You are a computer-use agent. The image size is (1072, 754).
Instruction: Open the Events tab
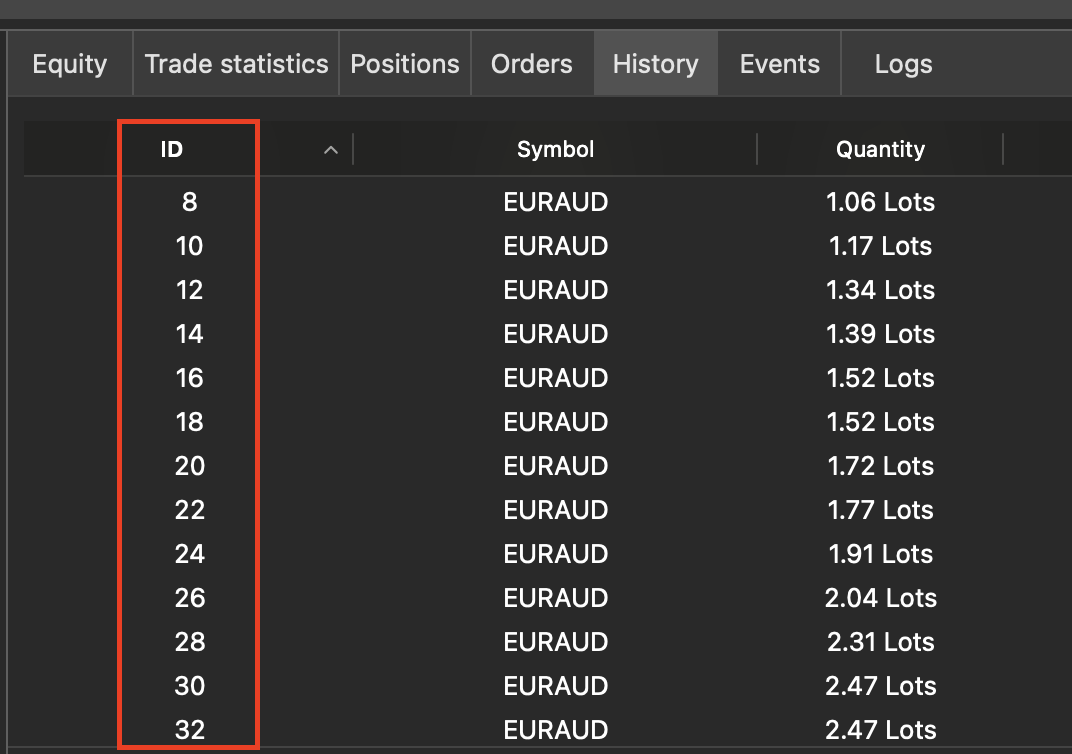pos(779,64)
